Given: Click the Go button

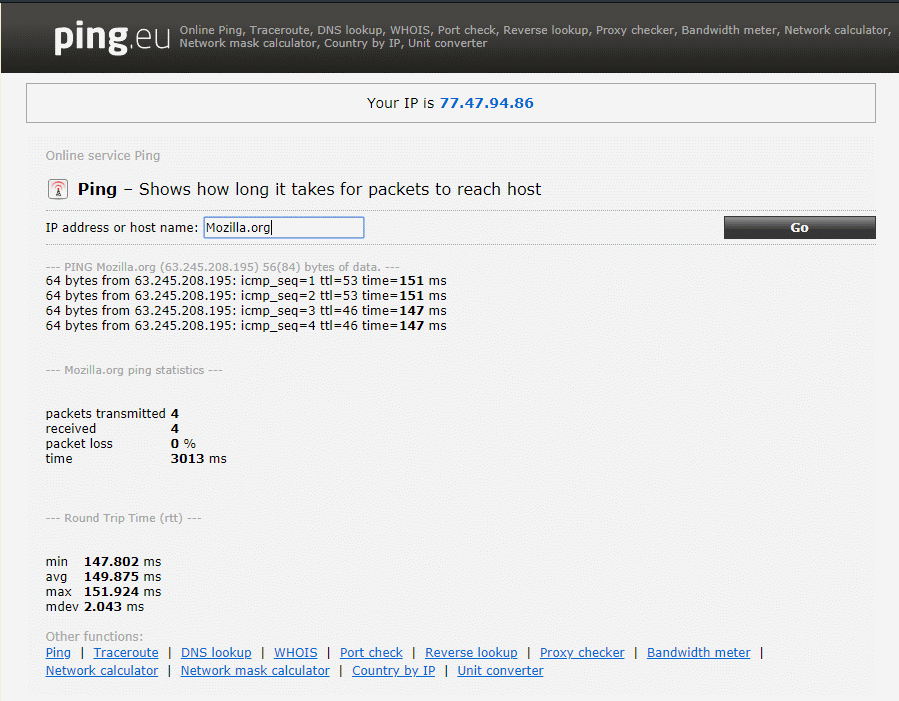Looking at the screenshot, I should point(799,228).
